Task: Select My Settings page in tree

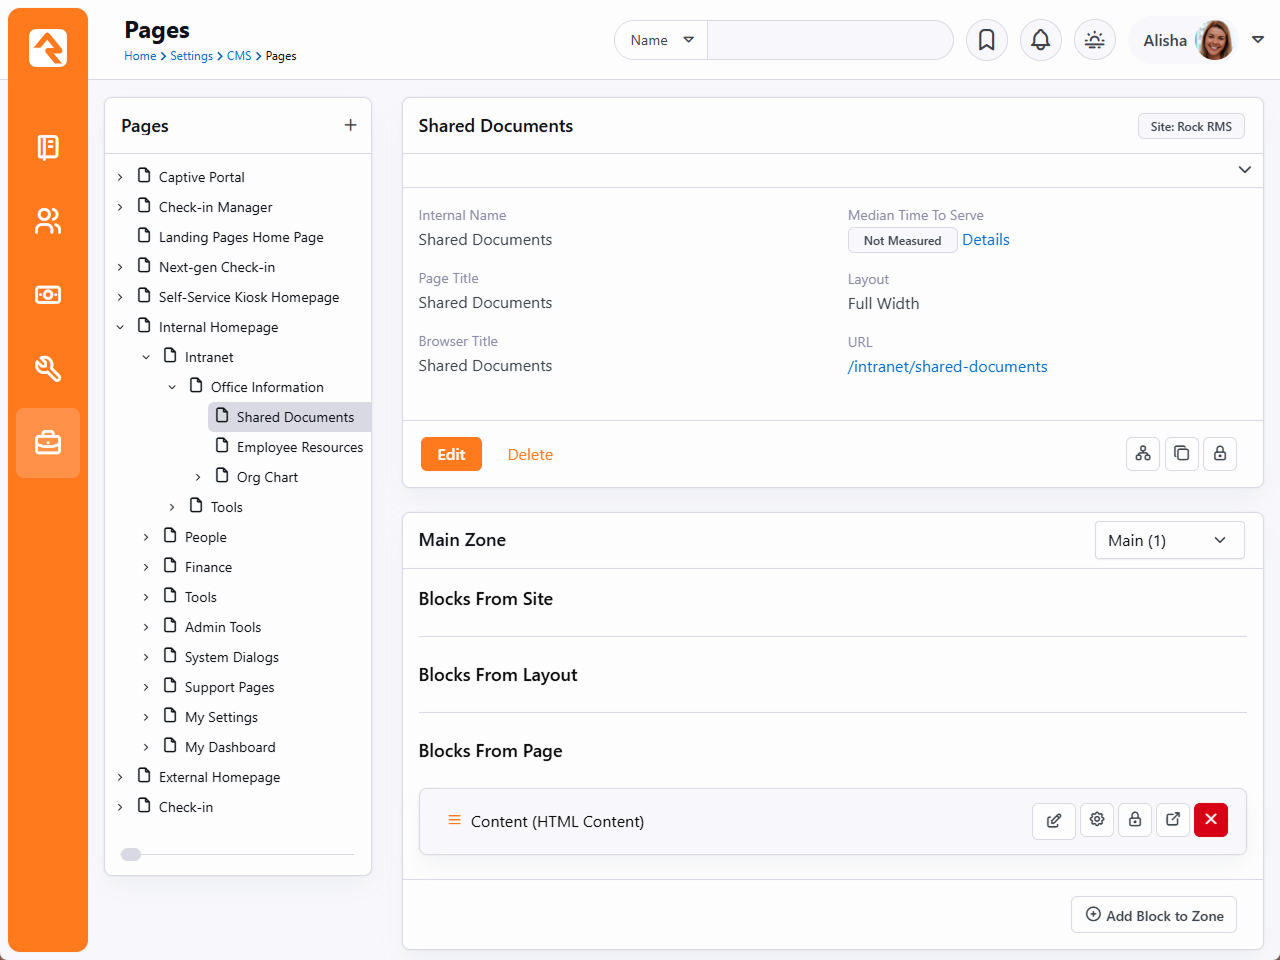Action: point(221,717)
